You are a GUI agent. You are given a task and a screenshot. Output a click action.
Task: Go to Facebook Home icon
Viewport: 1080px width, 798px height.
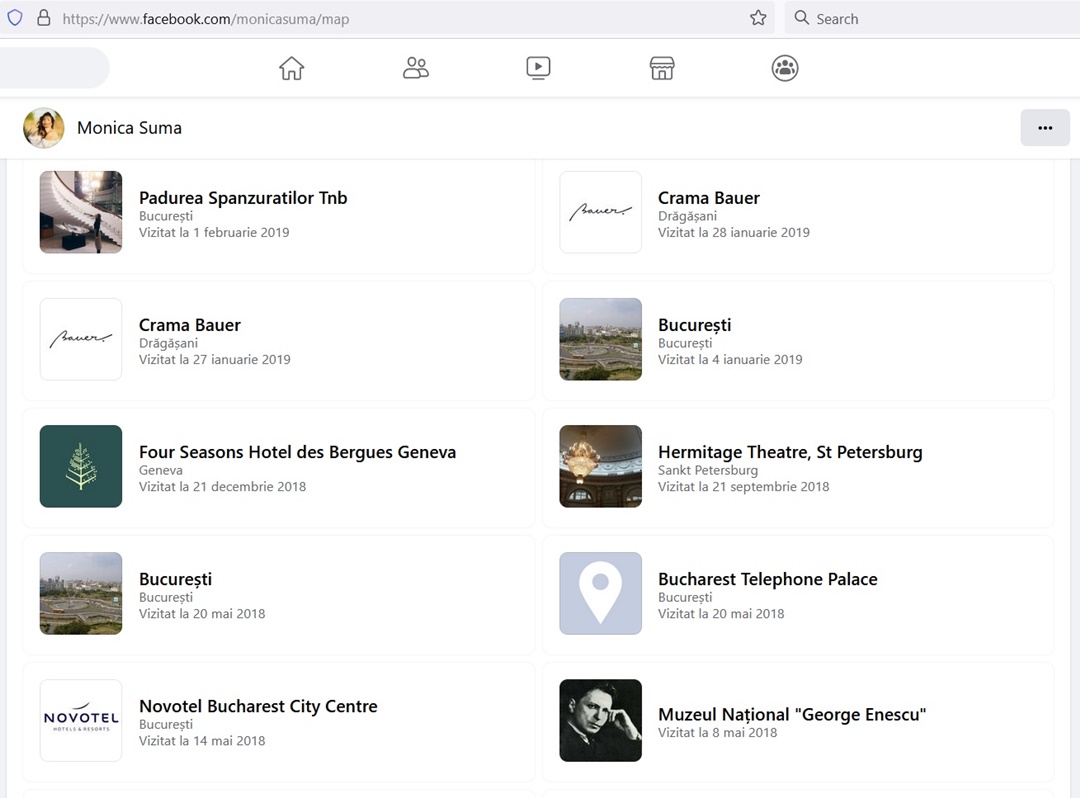pos(291,68)
